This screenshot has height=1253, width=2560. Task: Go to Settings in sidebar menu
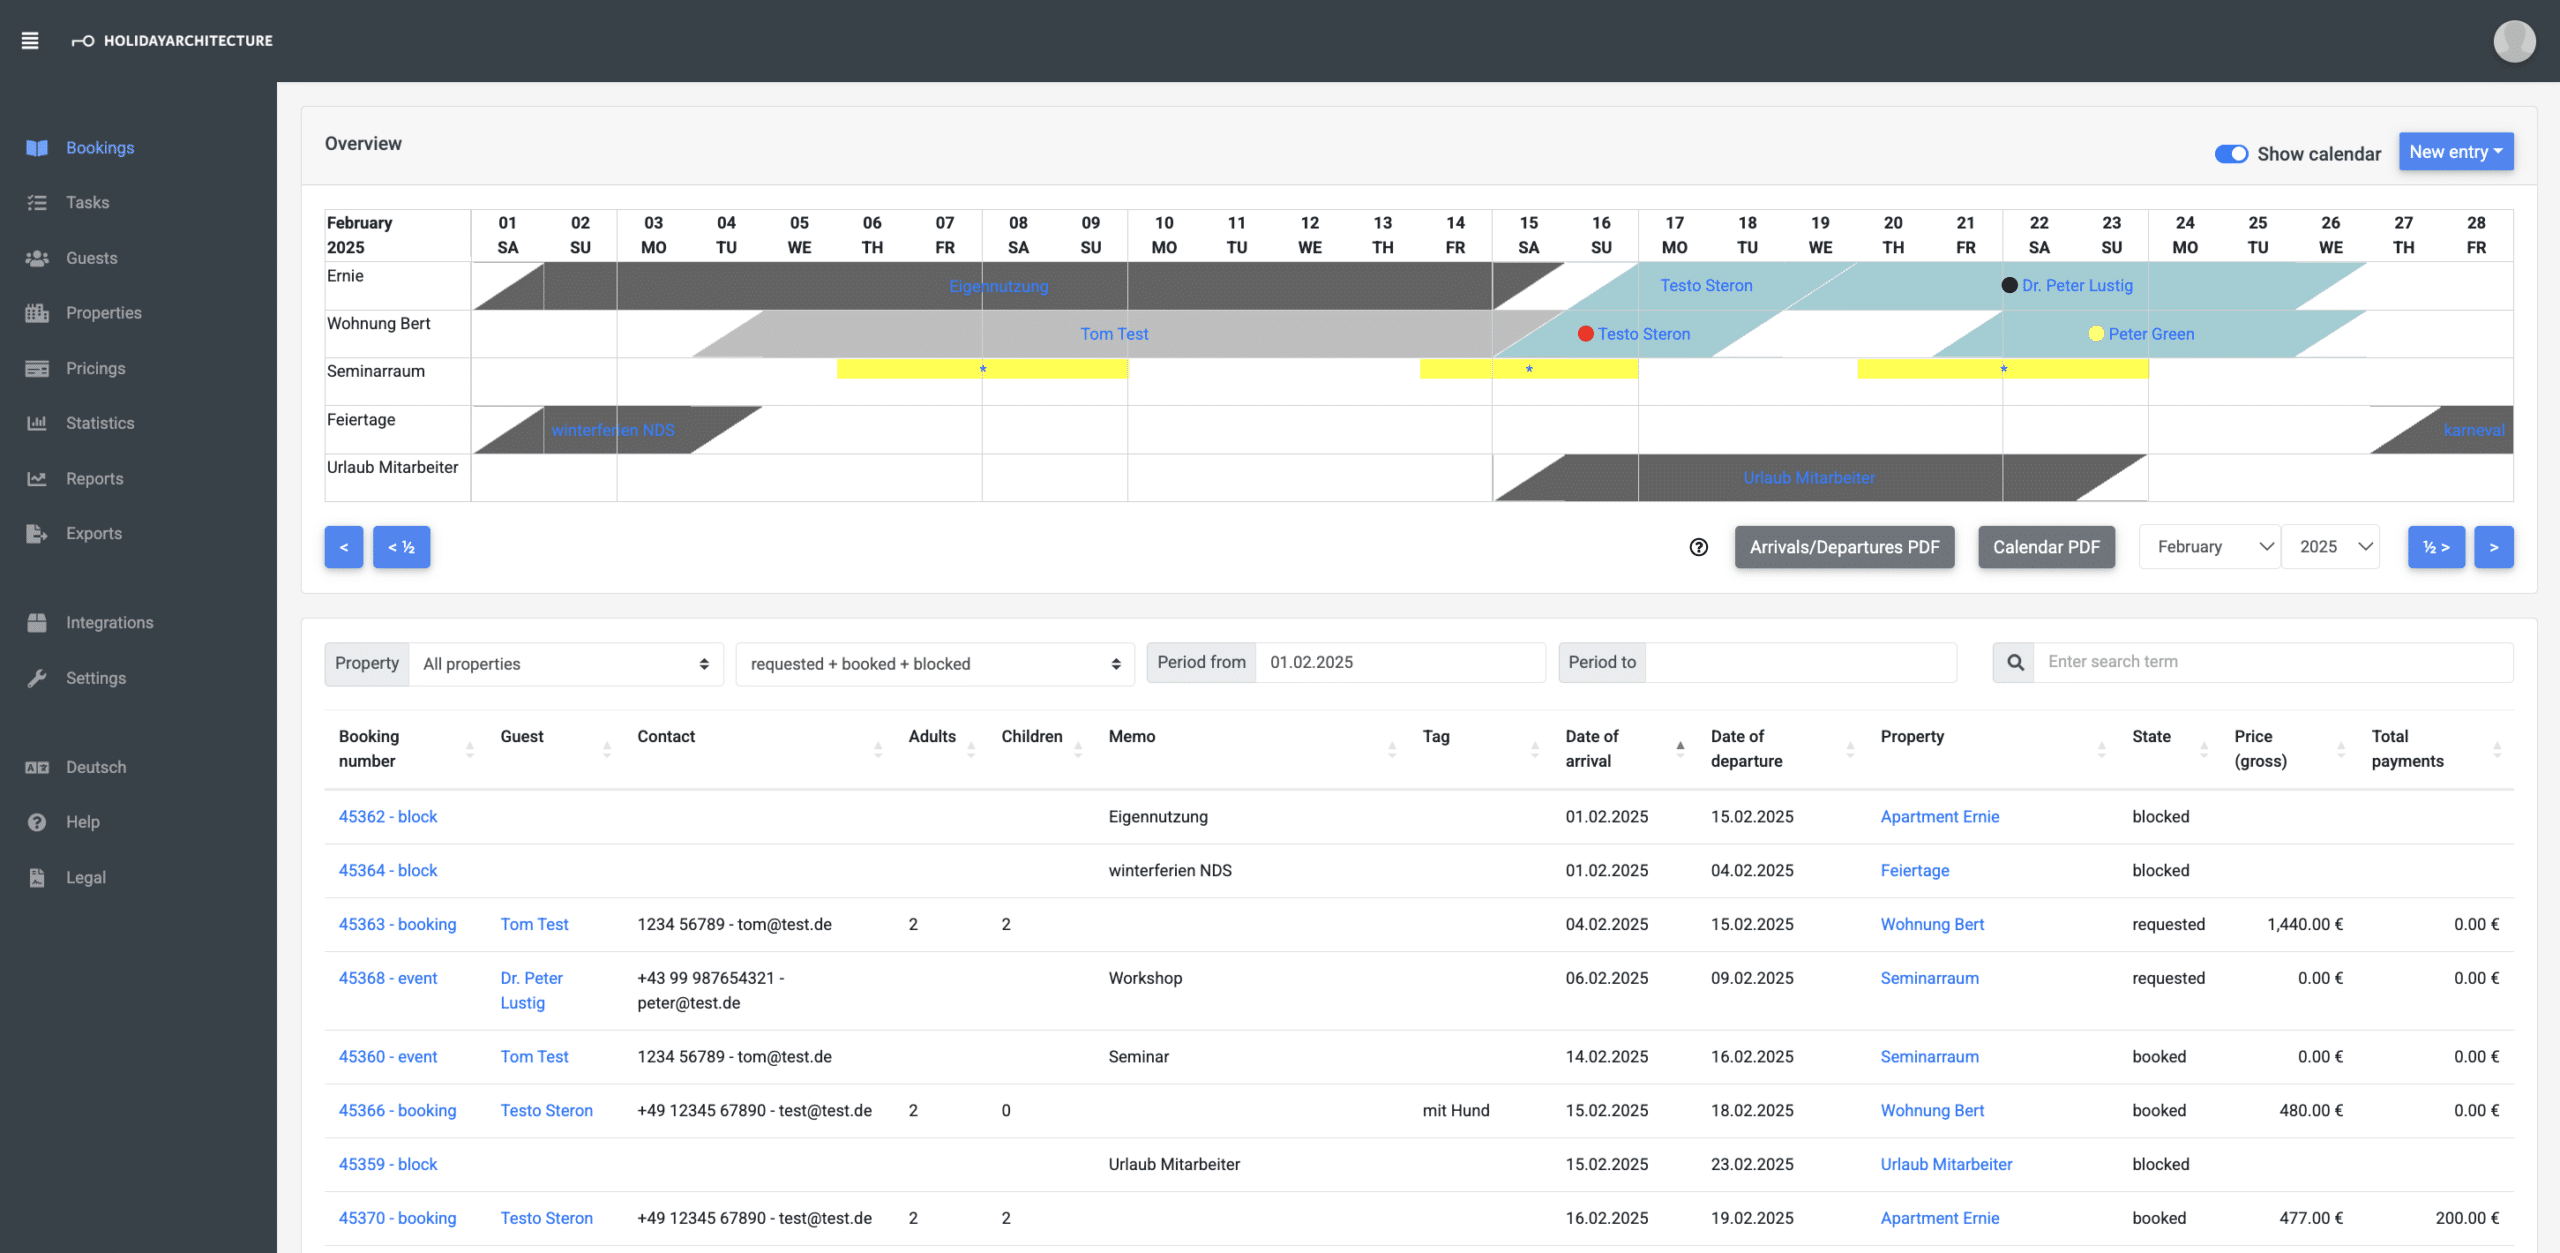pos(95,678)
